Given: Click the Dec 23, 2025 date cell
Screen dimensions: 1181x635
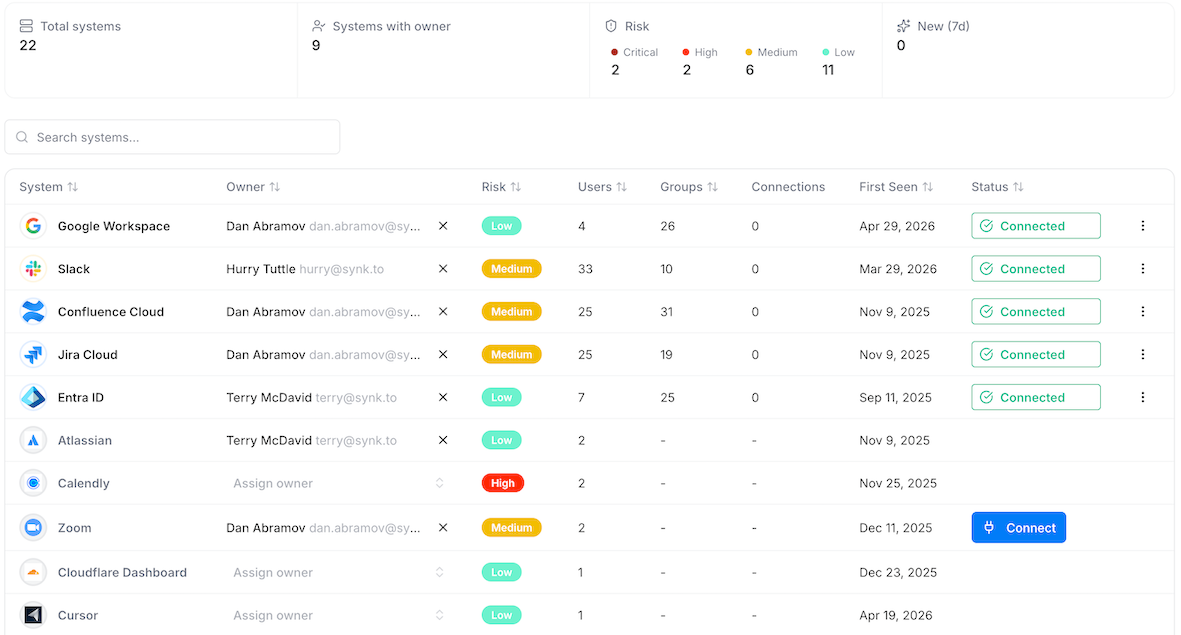Looking at the screenshot, I should [x=898, y=572].
